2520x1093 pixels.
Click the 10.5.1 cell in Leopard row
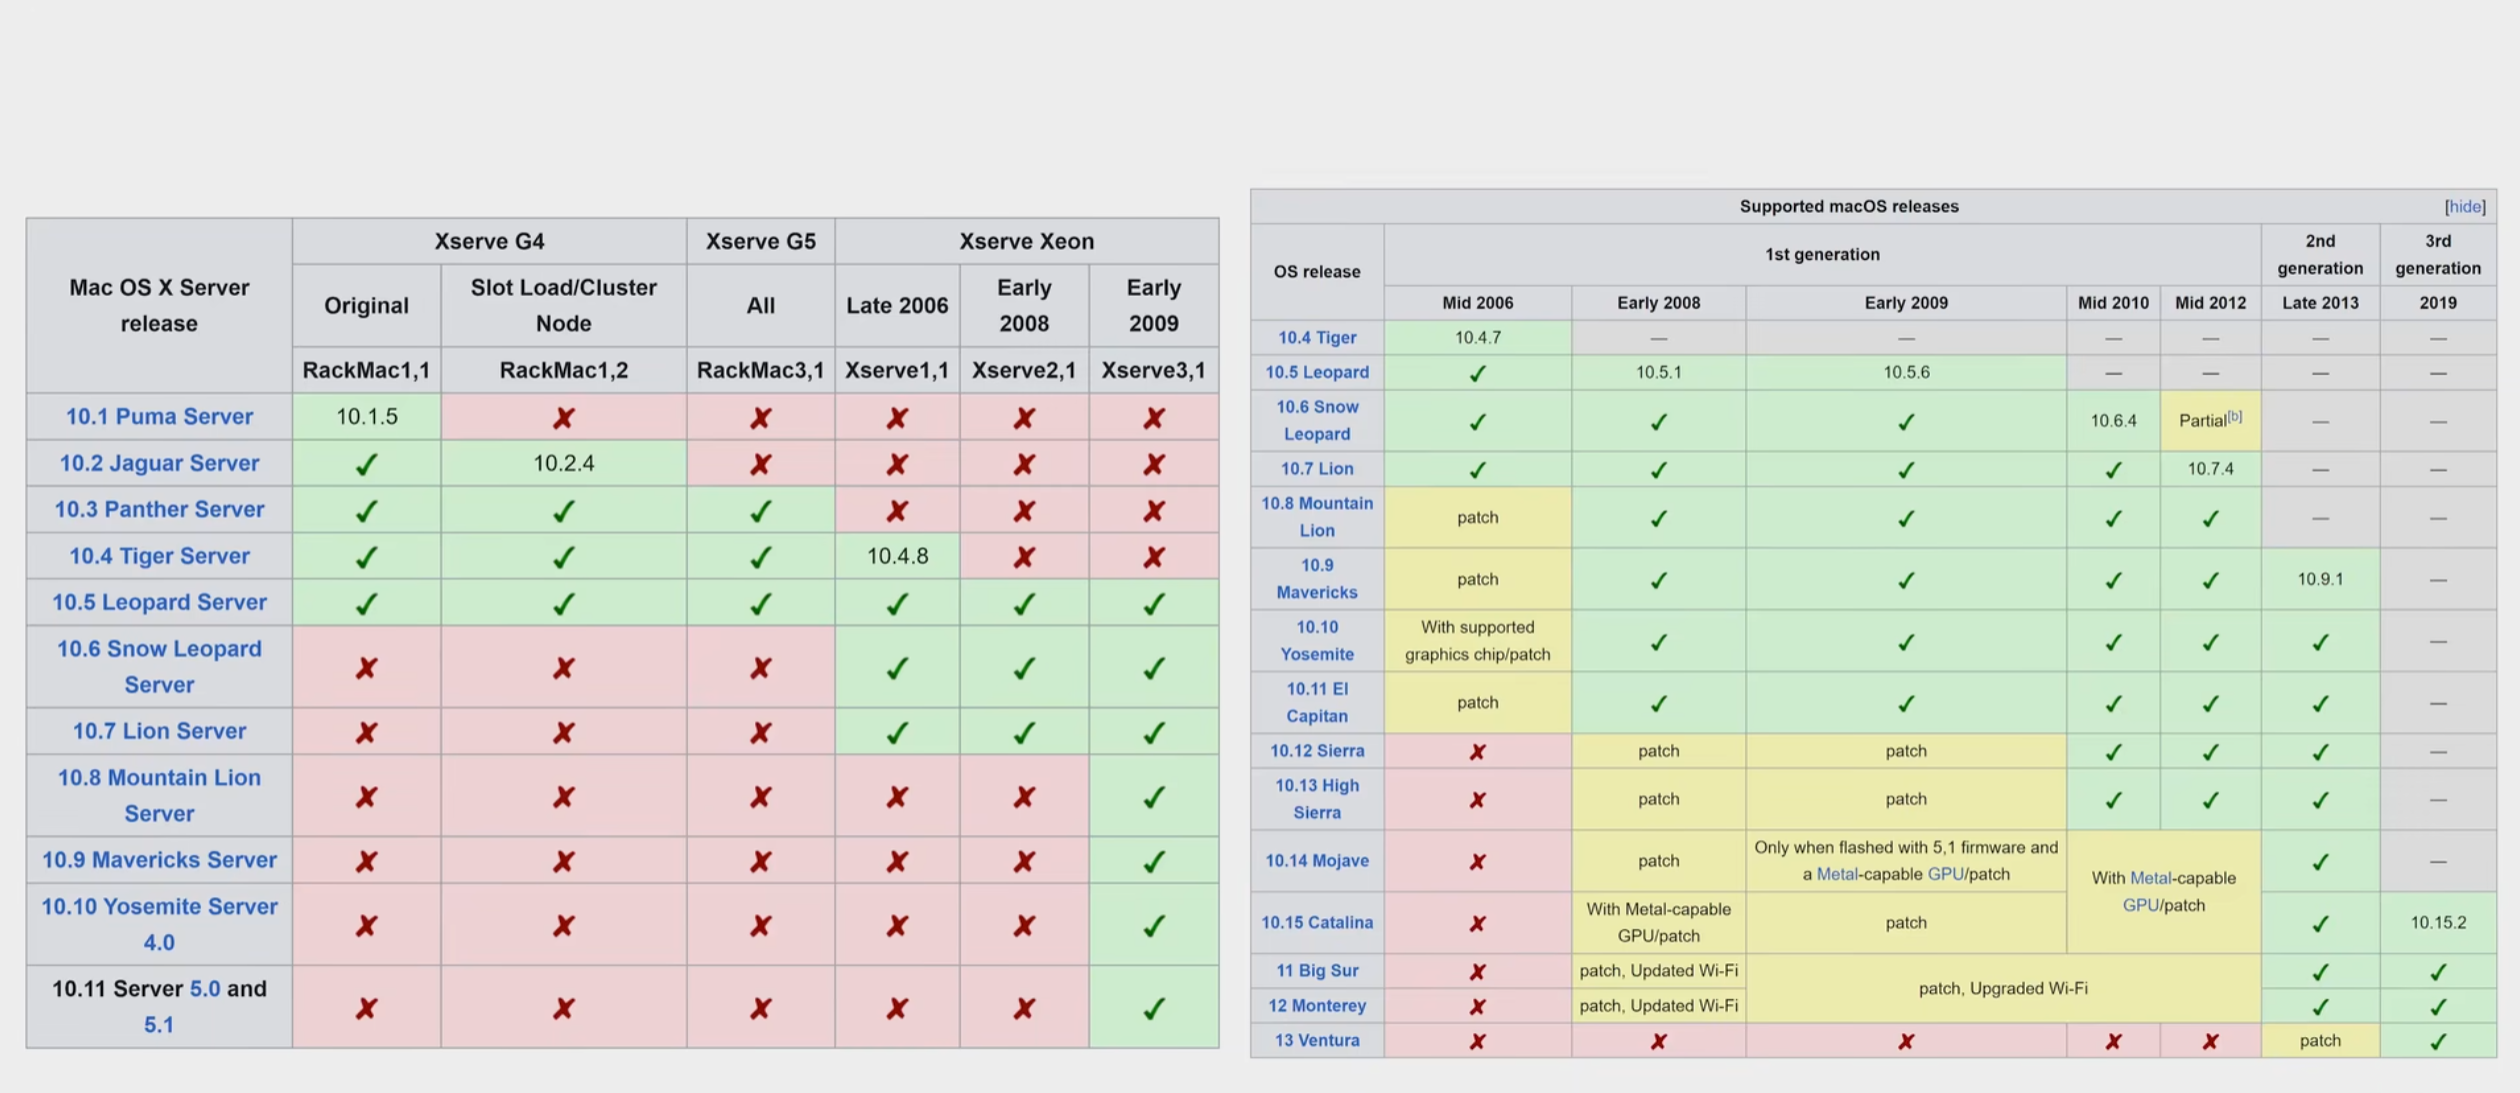(1659, 373)
